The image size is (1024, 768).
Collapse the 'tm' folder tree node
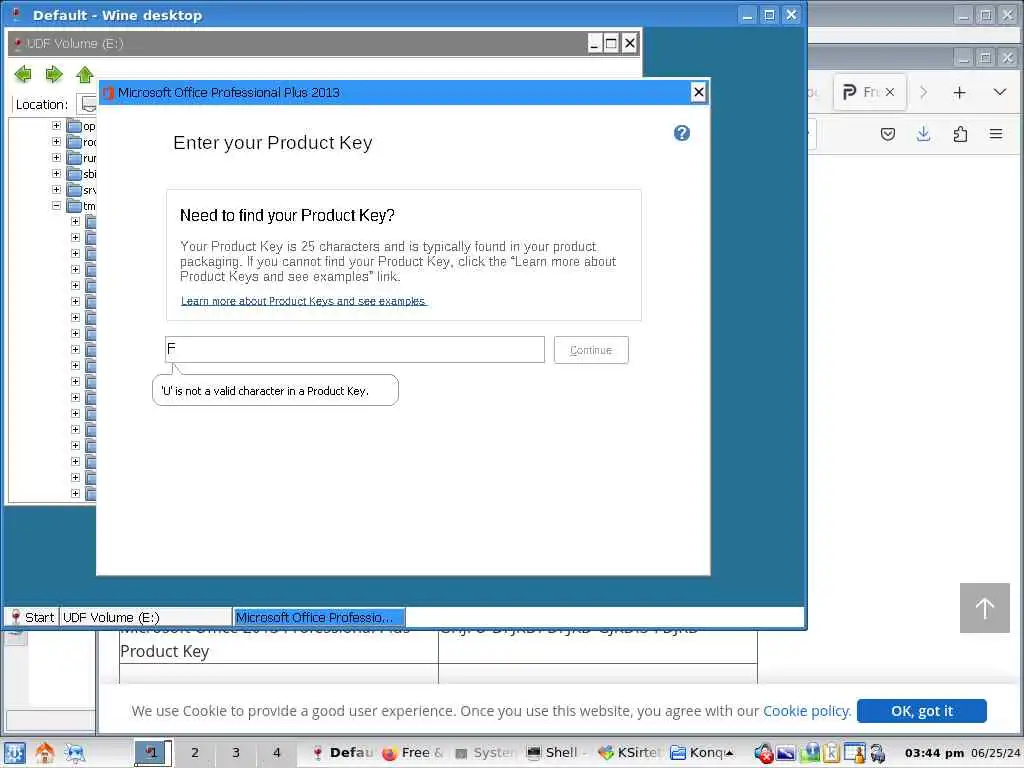tap(56, 206)
